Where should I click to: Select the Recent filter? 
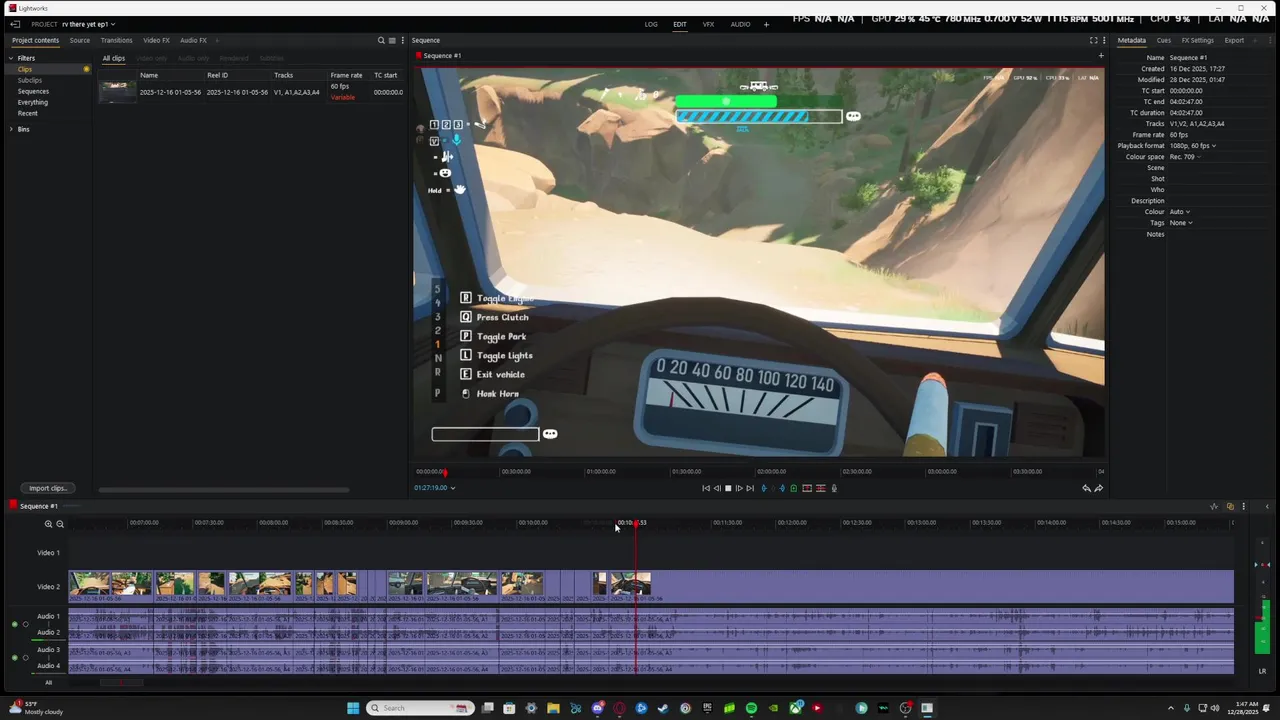point(27,113)
